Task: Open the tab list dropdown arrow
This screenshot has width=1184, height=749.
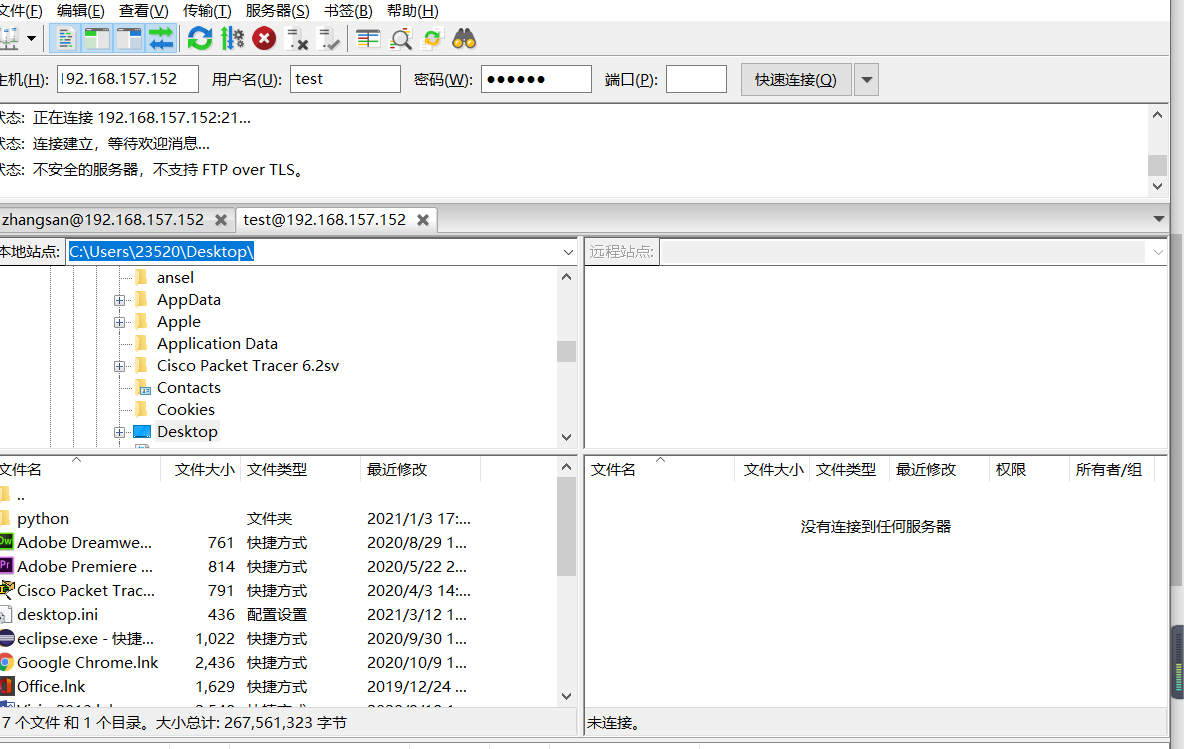Action: pos(1158,219)
